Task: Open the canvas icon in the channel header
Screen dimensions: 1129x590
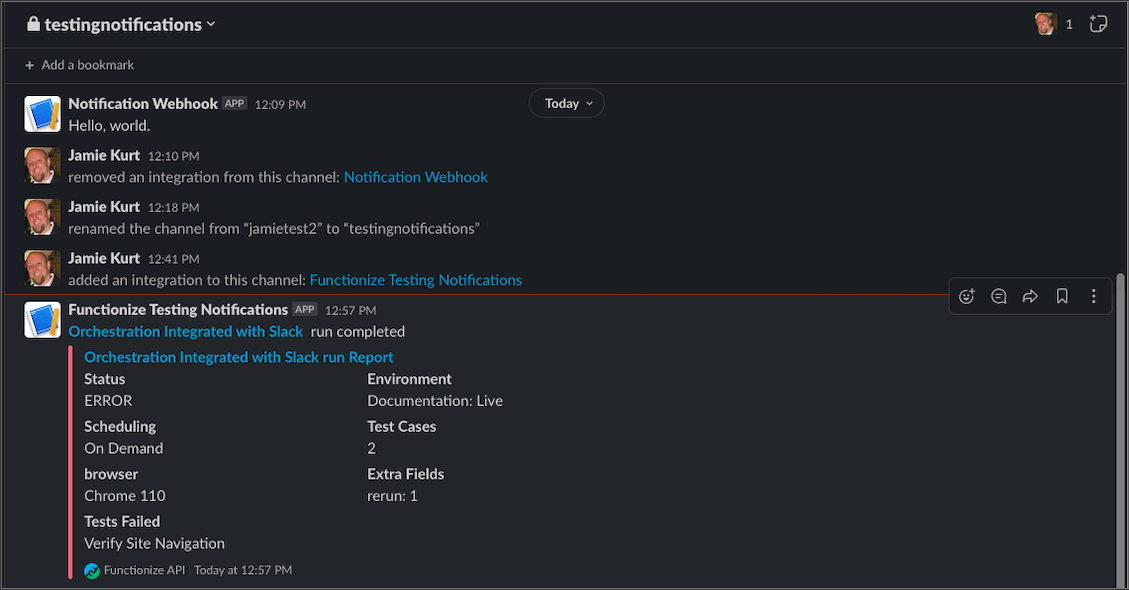Action: point(1098,24)
